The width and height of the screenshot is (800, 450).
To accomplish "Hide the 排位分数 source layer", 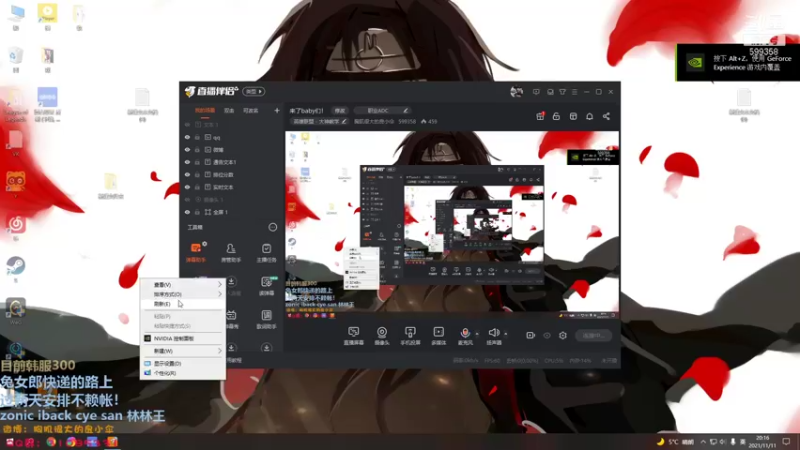I will click(187, 174).
